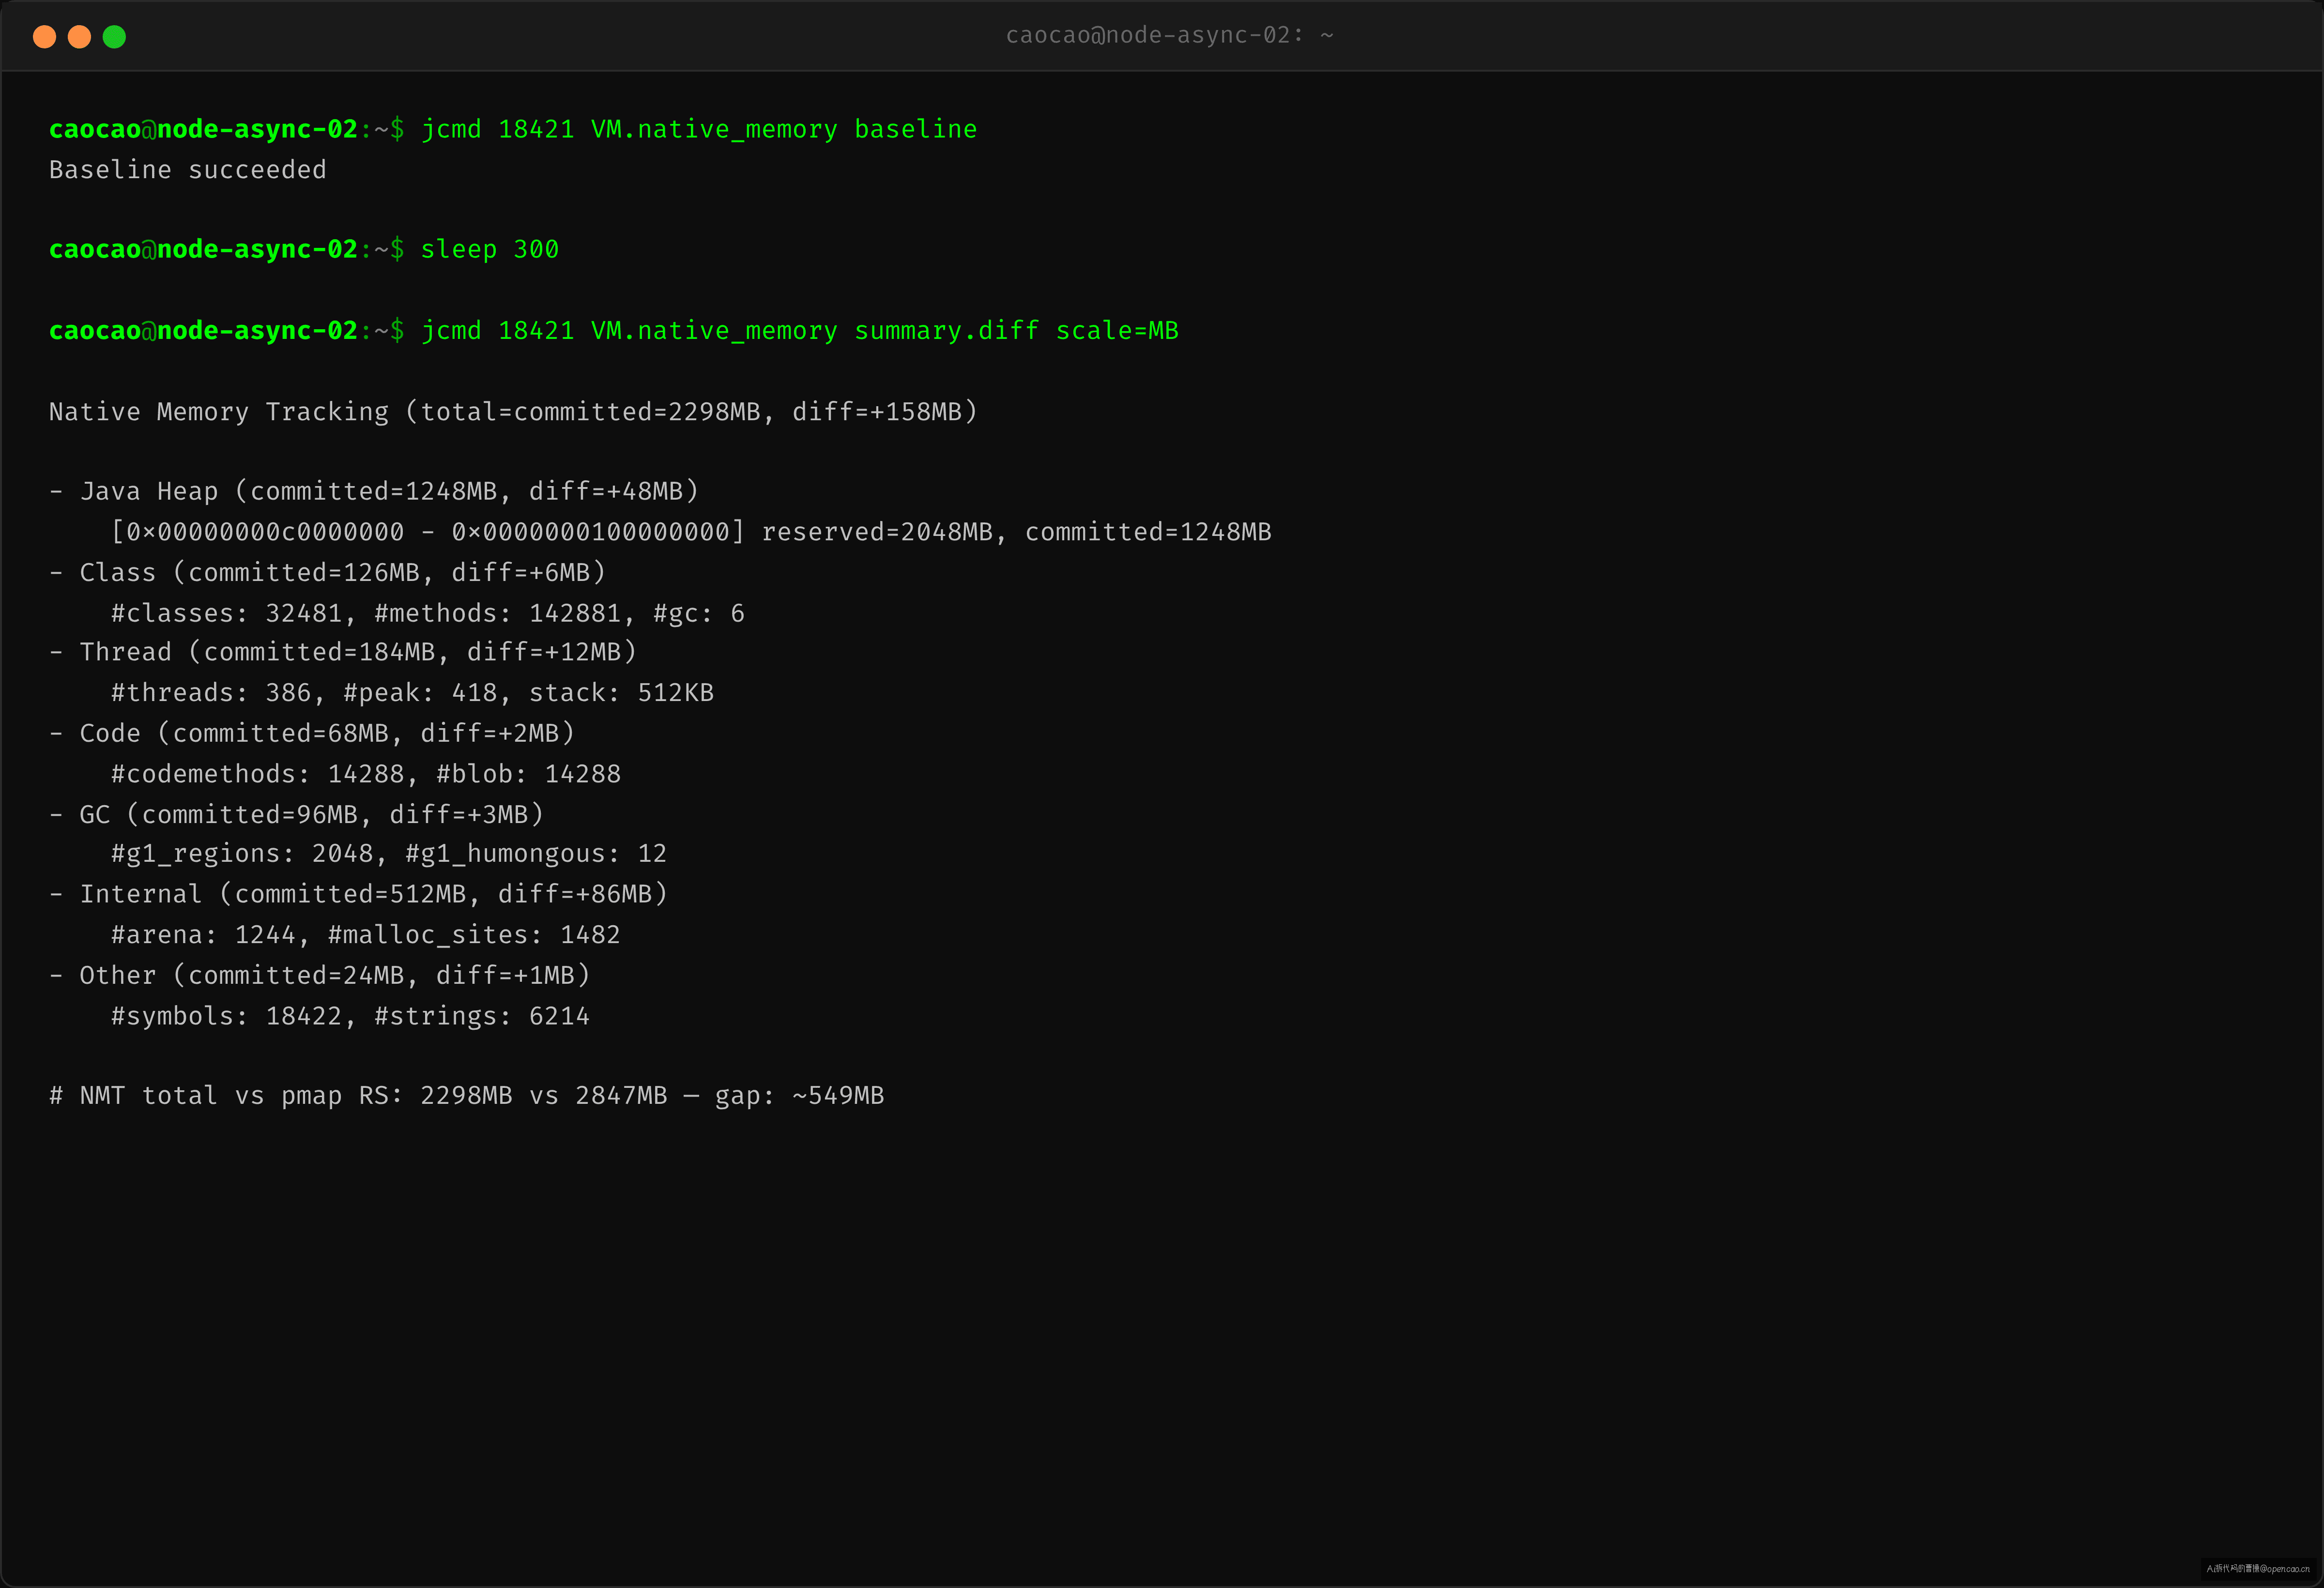Image resolution: width=2324 pixels, height=1588 pixels.
Task: Click the '#threads: 386' detail line
Action: pos(412,693)
